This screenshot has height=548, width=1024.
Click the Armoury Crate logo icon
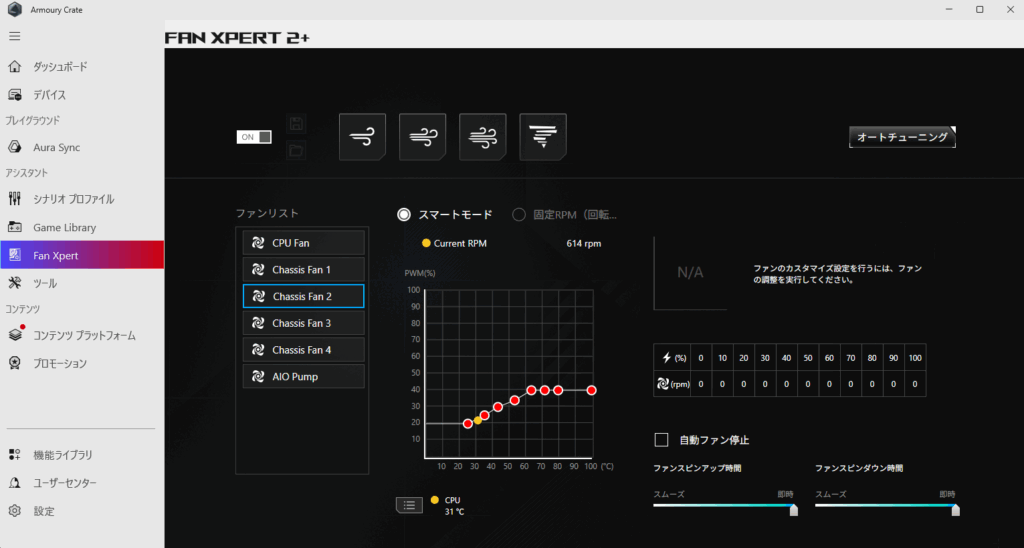[14, 10]
